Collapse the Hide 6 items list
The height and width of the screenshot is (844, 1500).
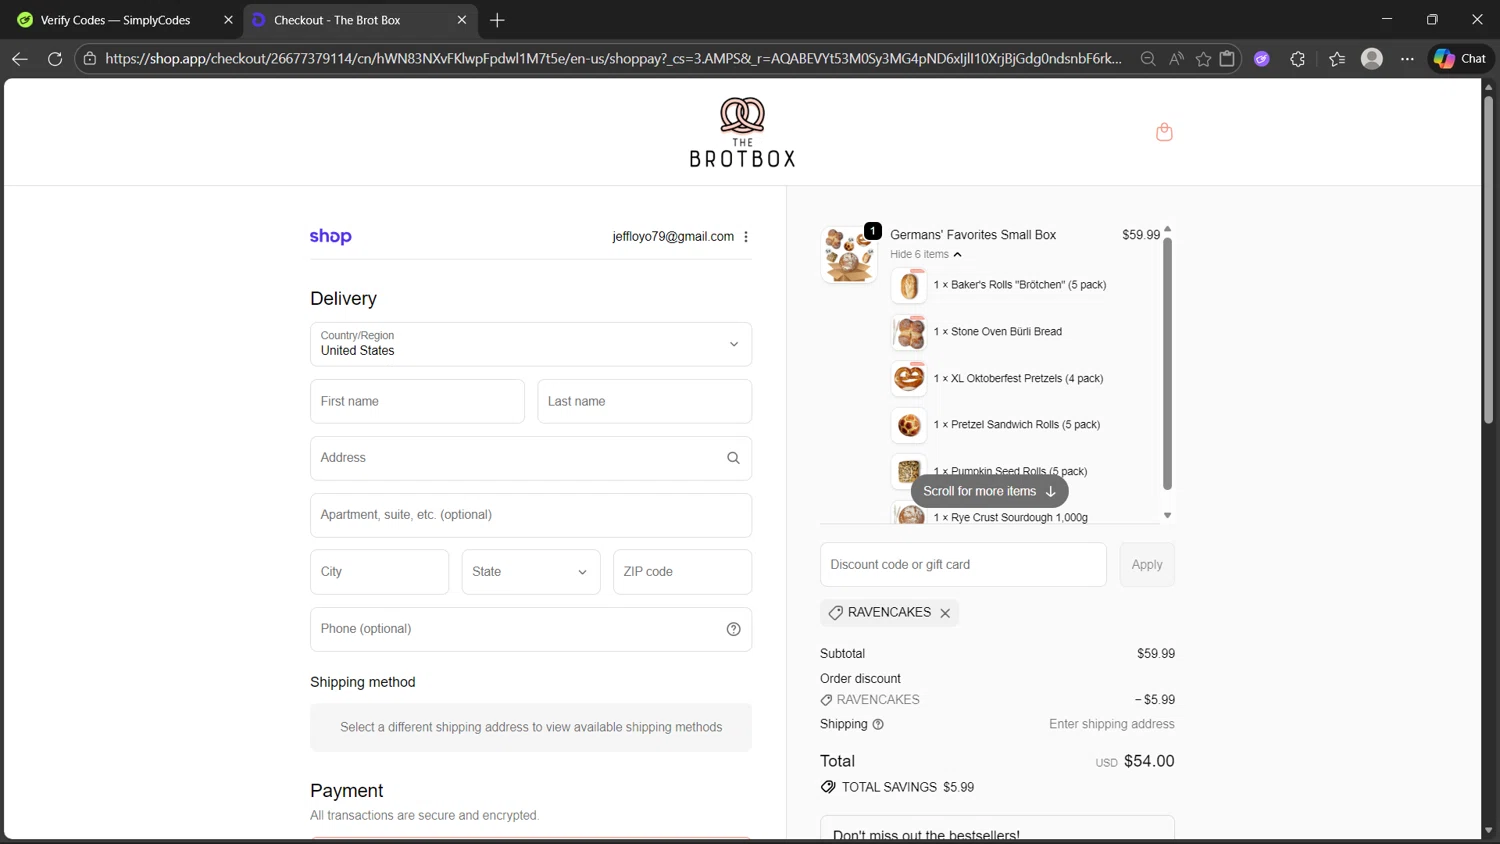tap(926, 254)
